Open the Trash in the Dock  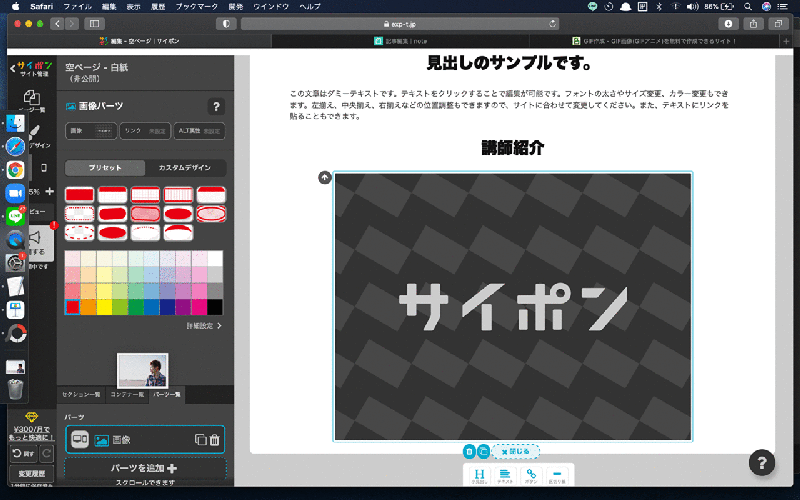pyautogui.click(x=15, y=389)
